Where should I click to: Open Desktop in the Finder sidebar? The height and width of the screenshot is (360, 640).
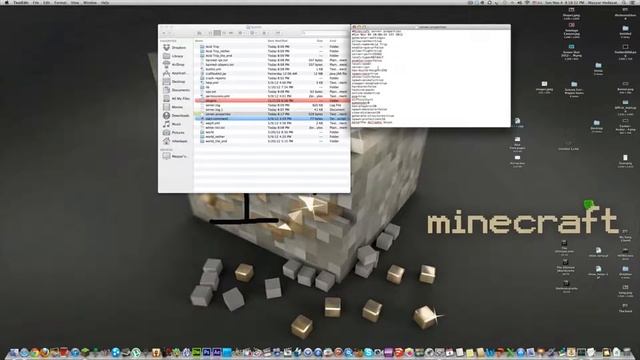pos(174,82)
